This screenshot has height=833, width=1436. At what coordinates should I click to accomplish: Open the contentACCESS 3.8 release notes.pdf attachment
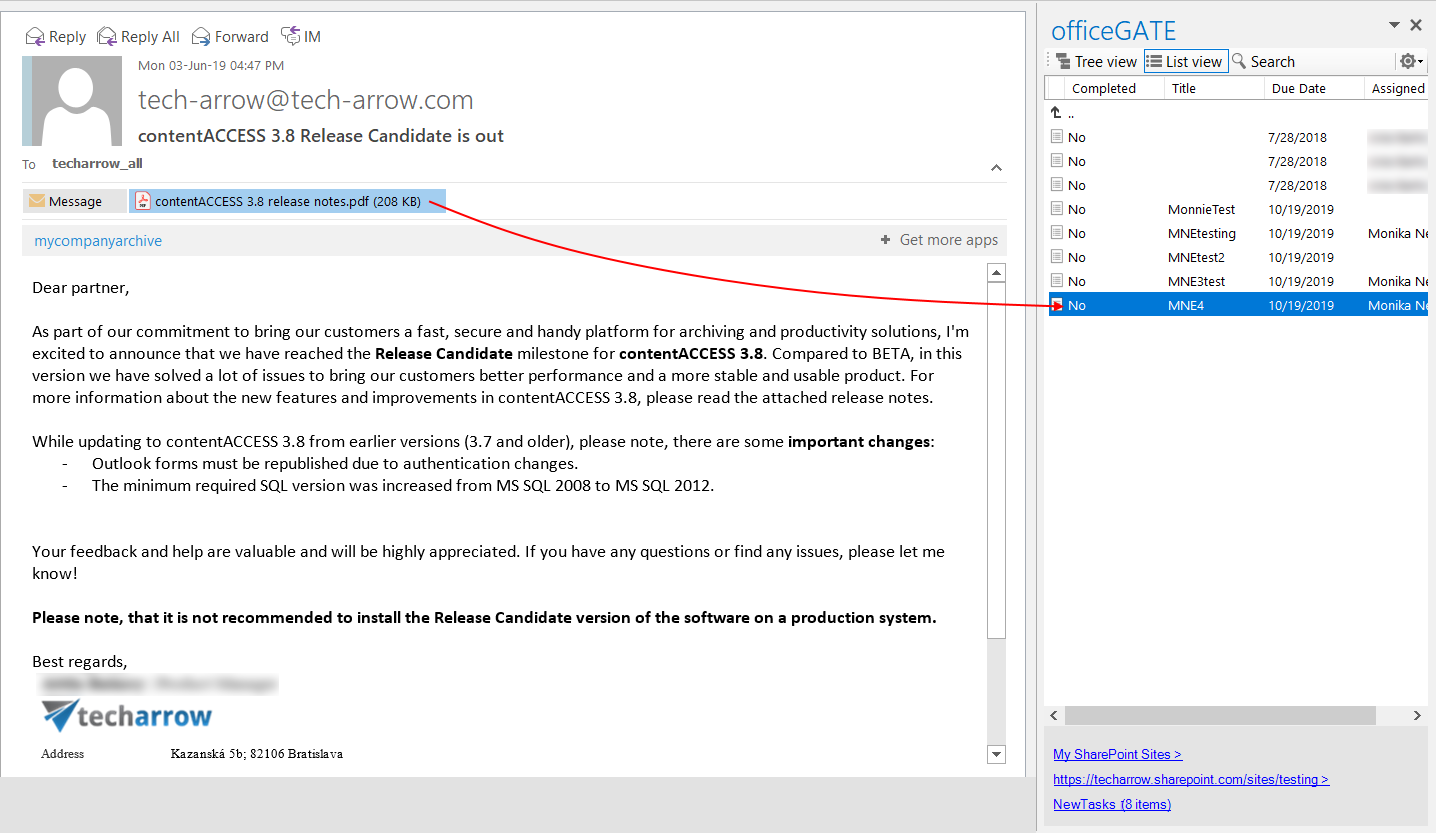click(288, 201)
